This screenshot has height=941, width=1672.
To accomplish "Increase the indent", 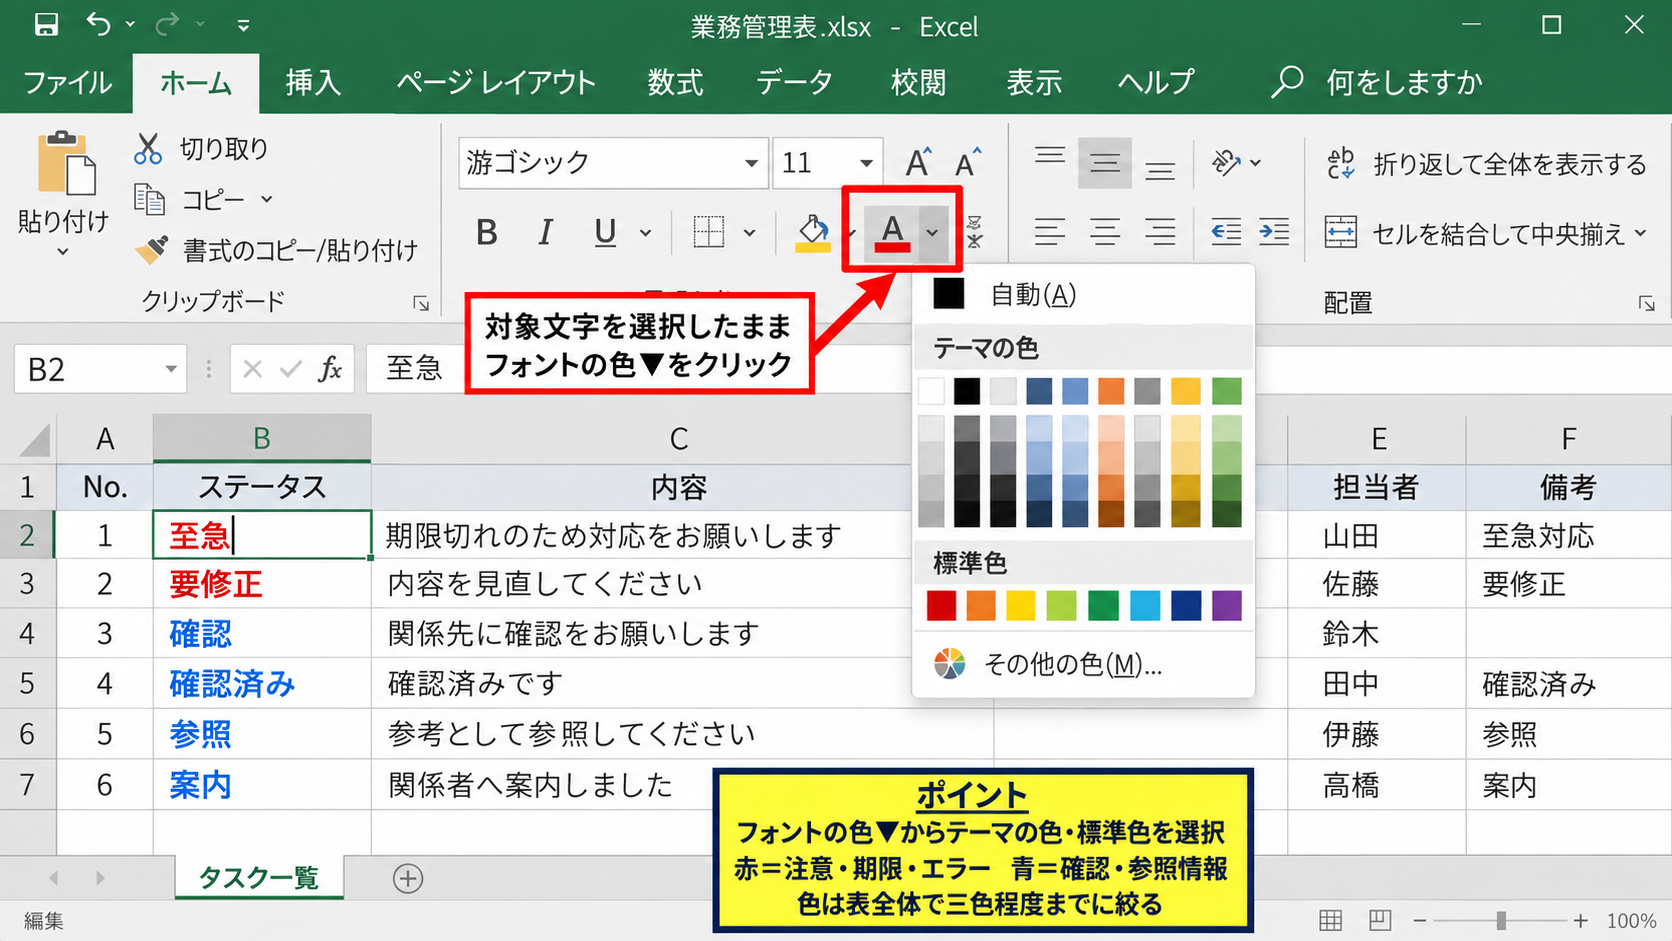I will pyautogui.click(x=1274, y=233).
